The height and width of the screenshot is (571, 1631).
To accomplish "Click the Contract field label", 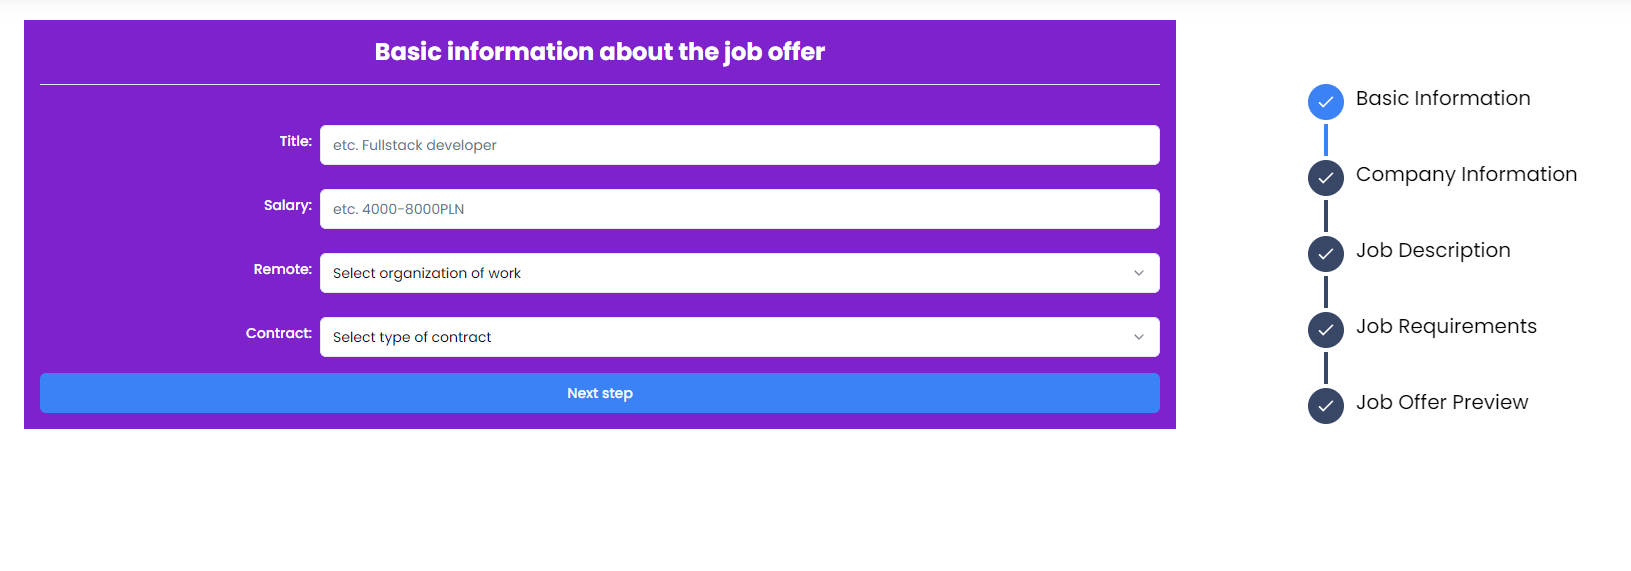I will point(279,333).
